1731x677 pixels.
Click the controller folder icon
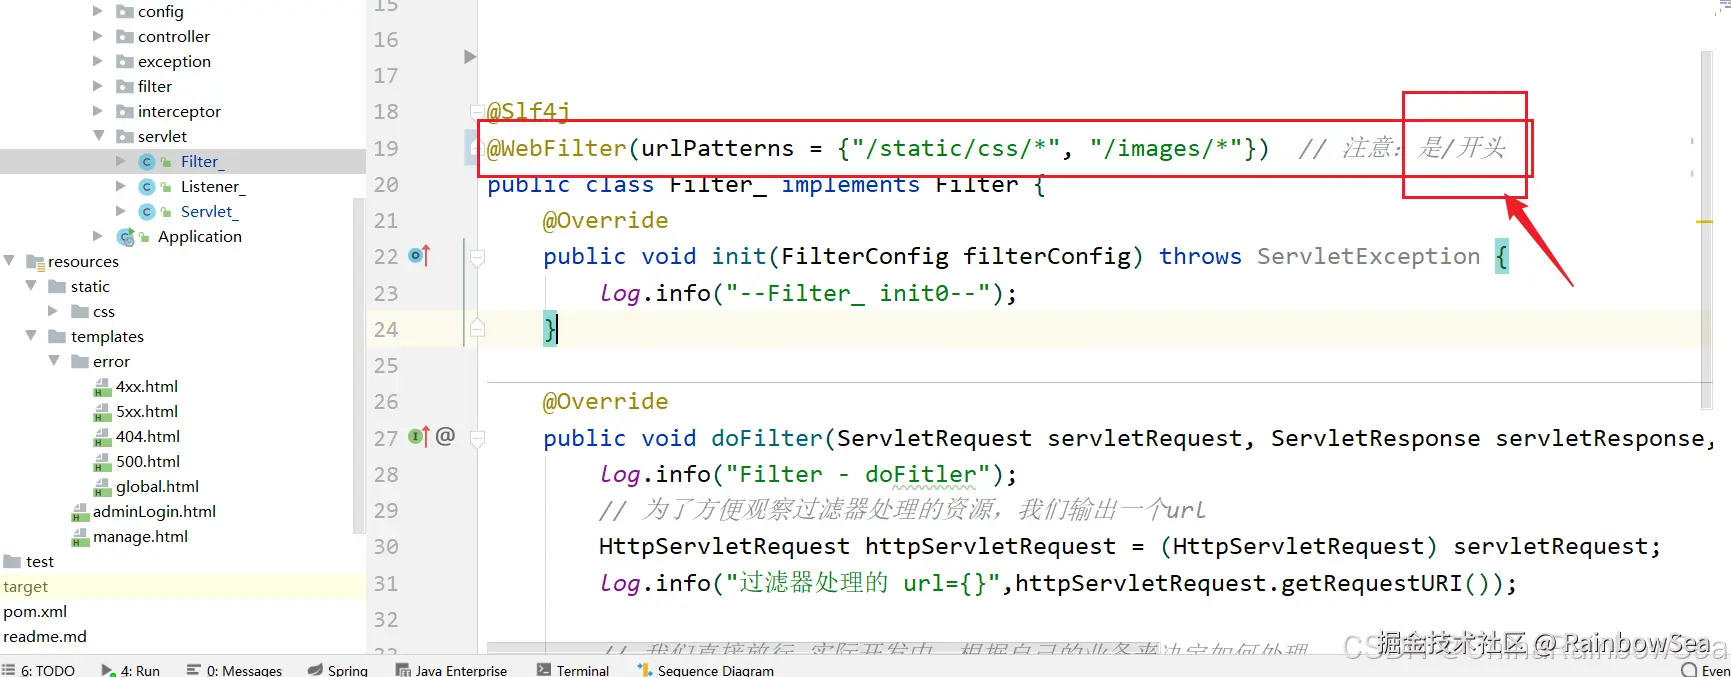pos(124,36)
